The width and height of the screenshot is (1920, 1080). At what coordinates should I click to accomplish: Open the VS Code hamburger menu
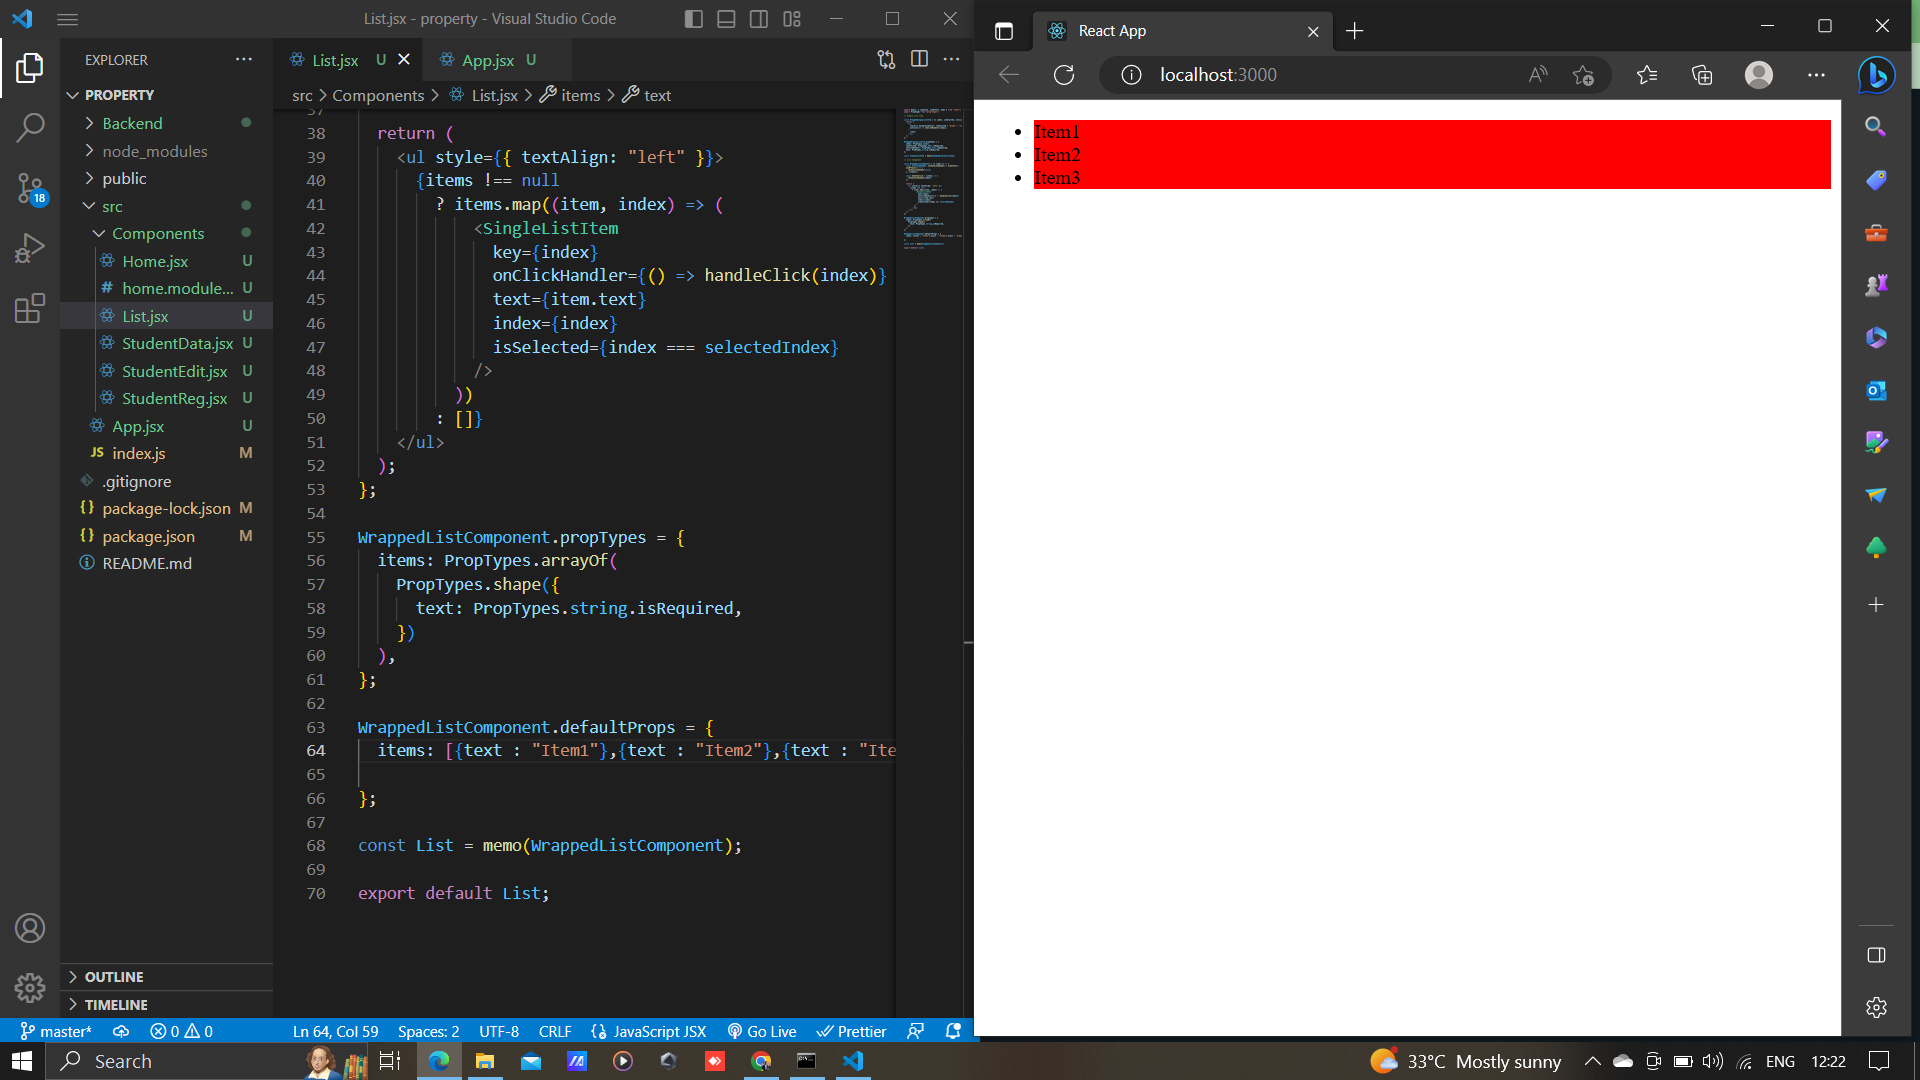(x=67, y=19)
